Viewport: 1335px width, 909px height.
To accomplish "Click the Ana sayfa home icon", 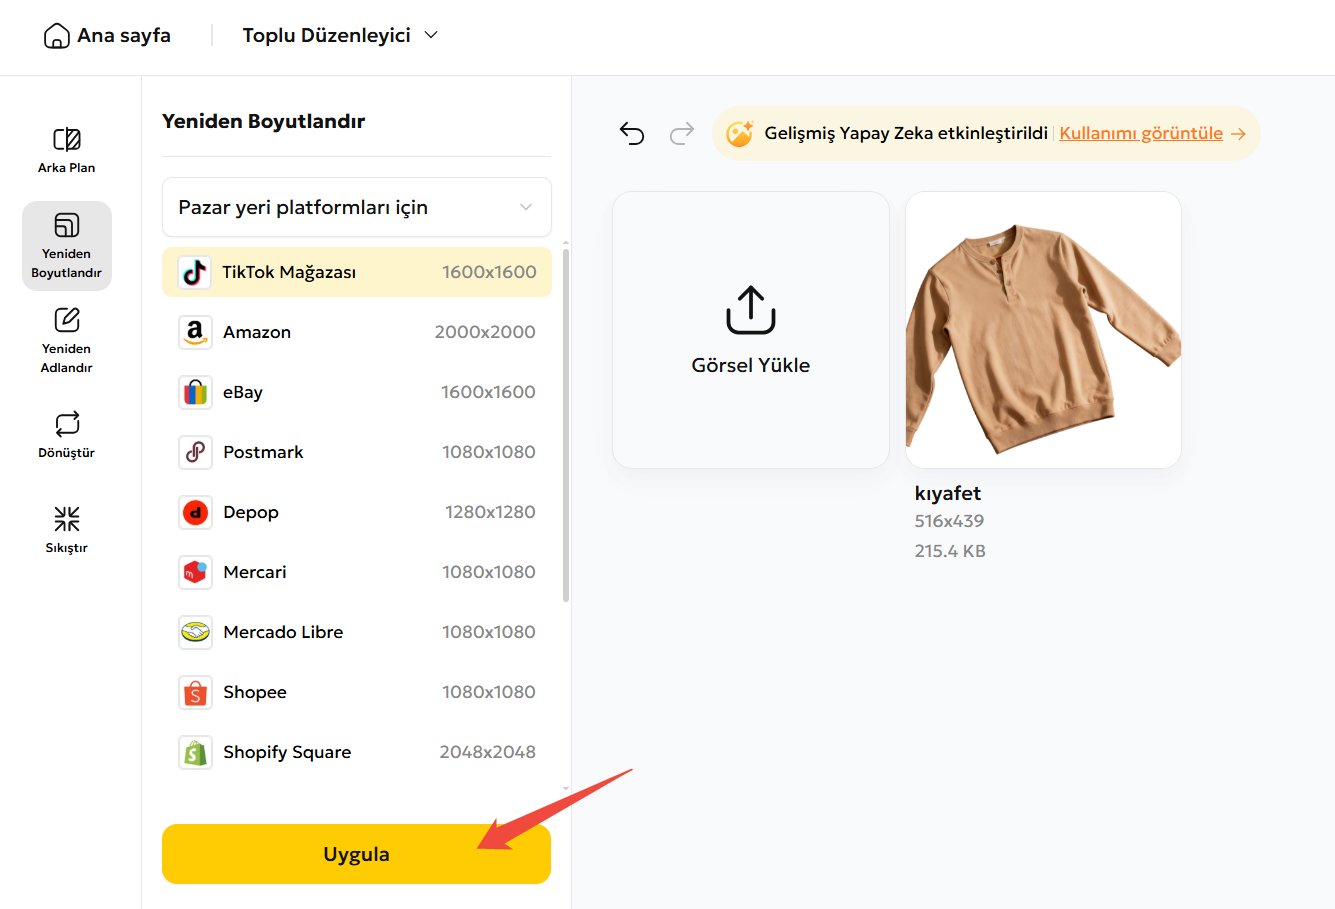I will click(x=57, y=36).
